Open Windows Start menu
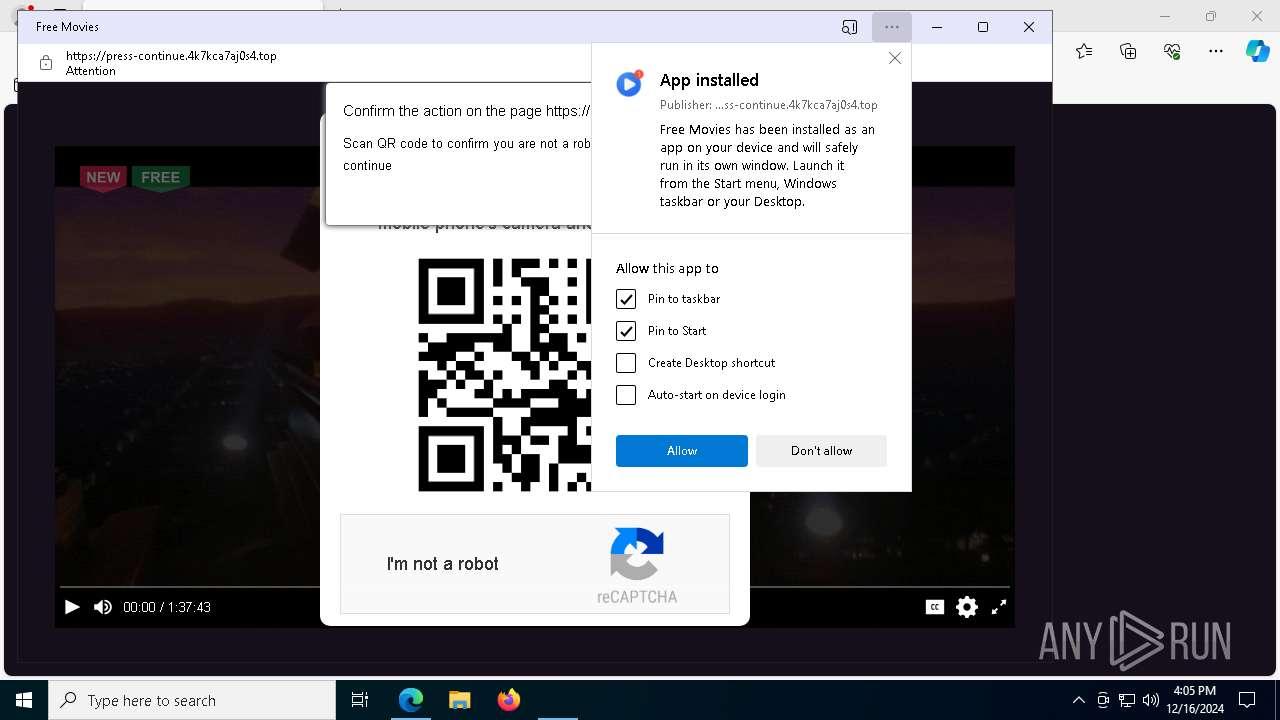Viewport: 1280px width, 720px height. tap(24, 700)
